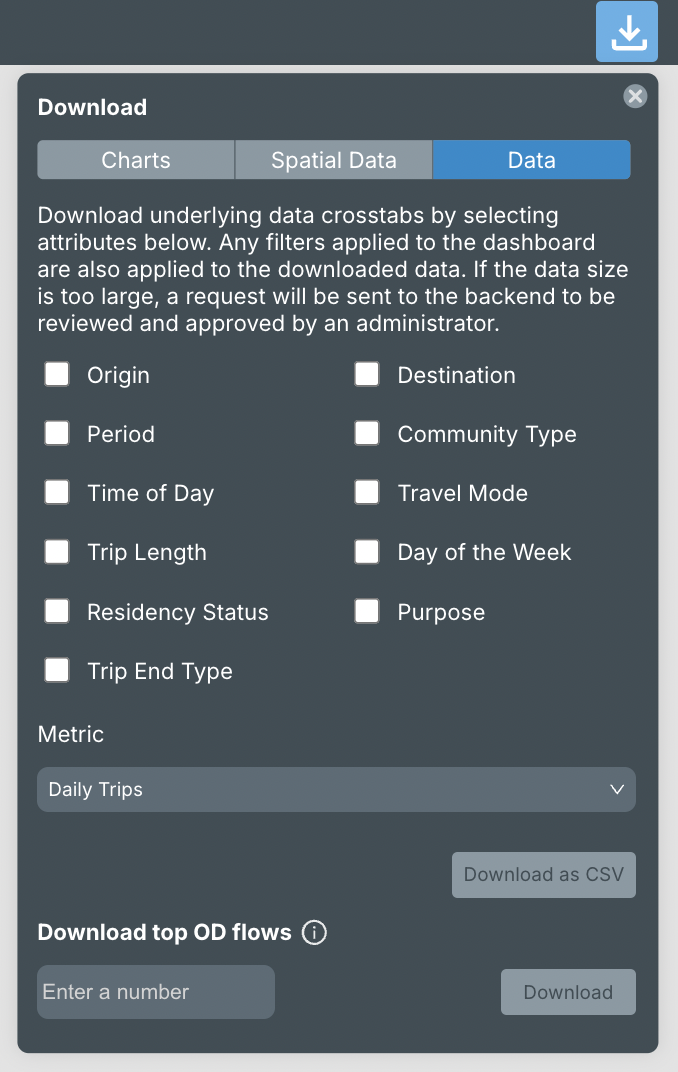The width and height of the screenshot is (678, 1072).
Task: Click the Enter a number input field
Action: click(x=156, y=992)
